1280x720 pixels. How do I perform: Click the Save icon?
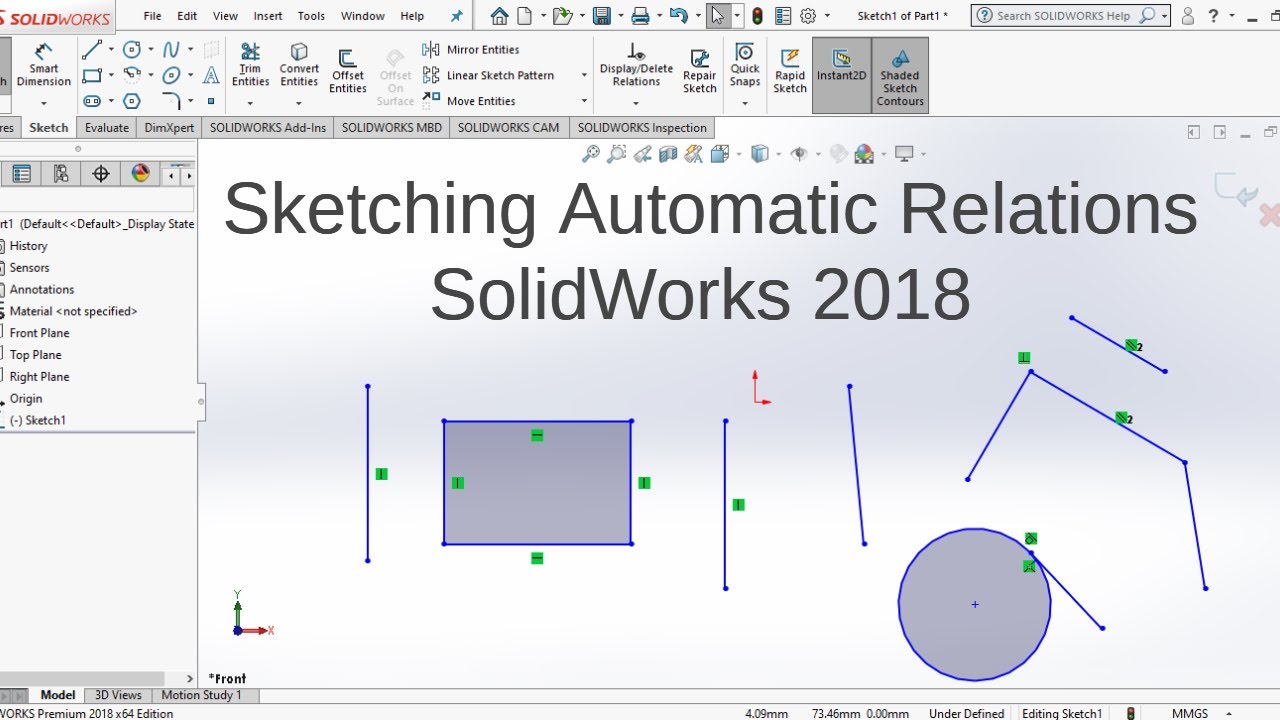coord(602,16)
